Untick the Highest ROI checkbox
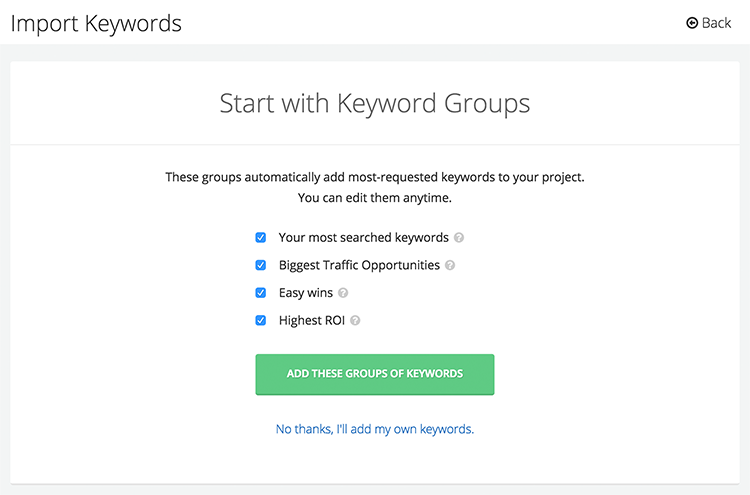Screen dimensions: 750x495 [x=261, y=320]
